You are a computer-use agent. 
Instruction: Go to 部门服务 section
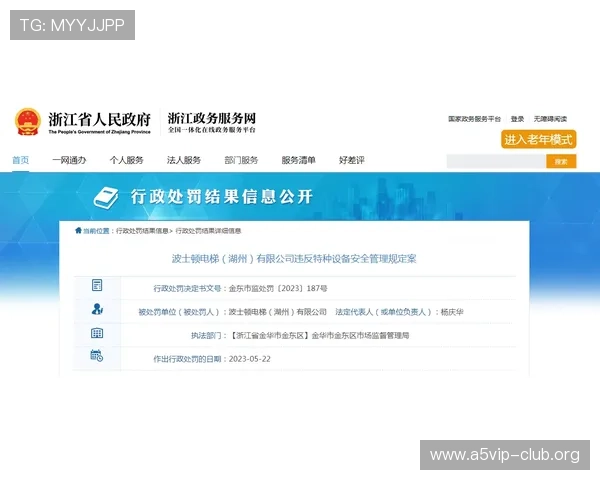coord(241,160)
